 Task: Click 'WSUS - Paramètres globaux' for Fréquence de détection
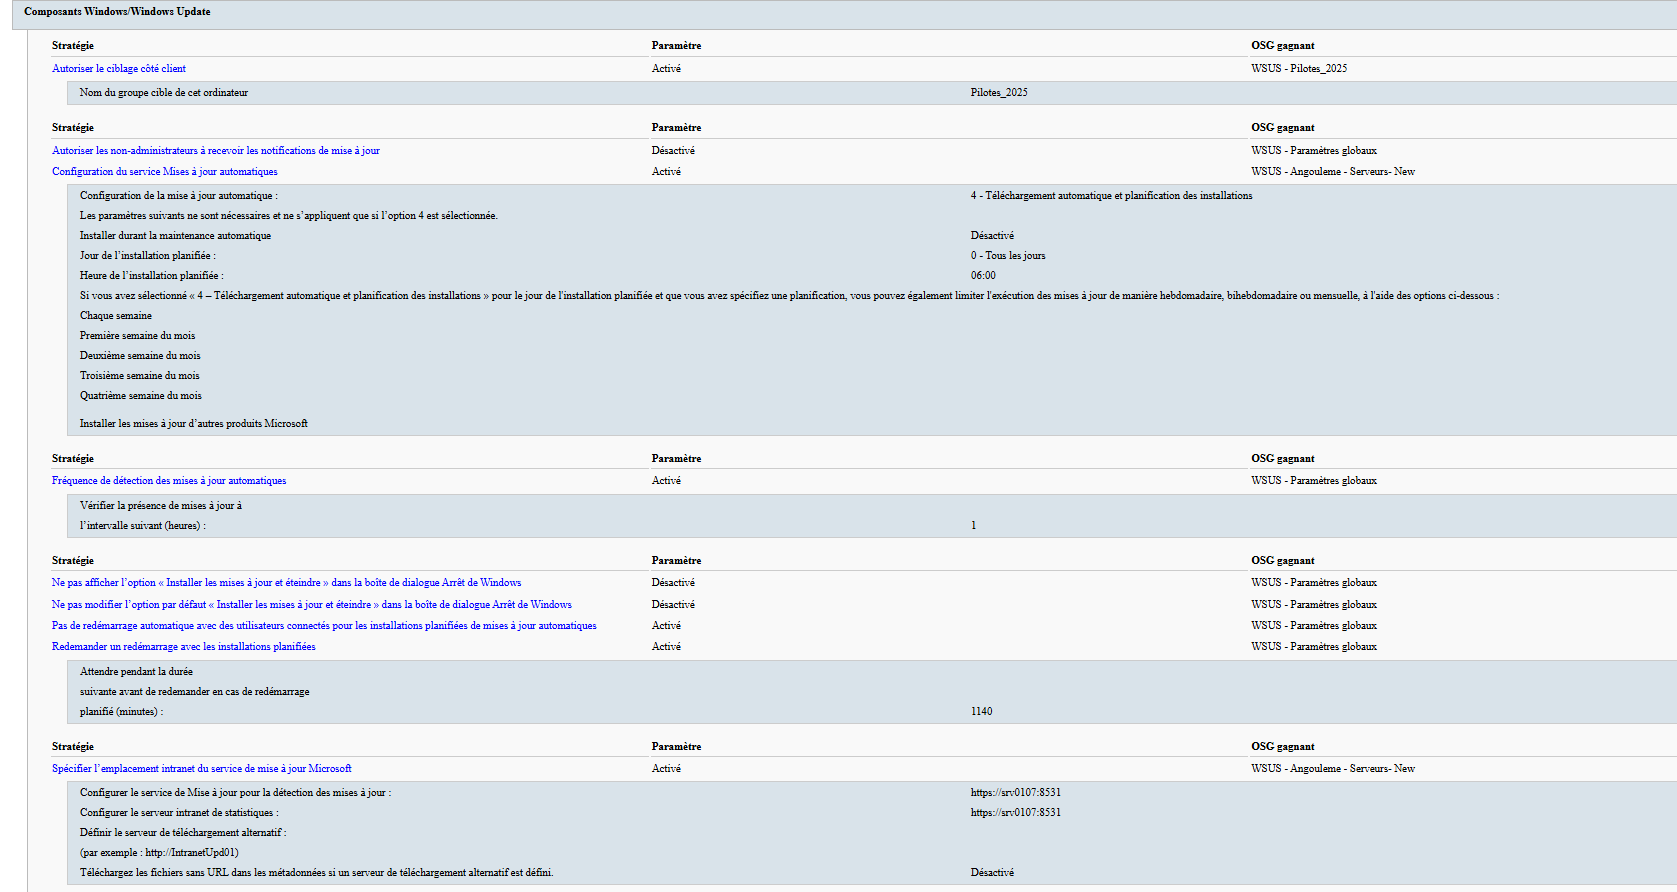pos(1314,481)
